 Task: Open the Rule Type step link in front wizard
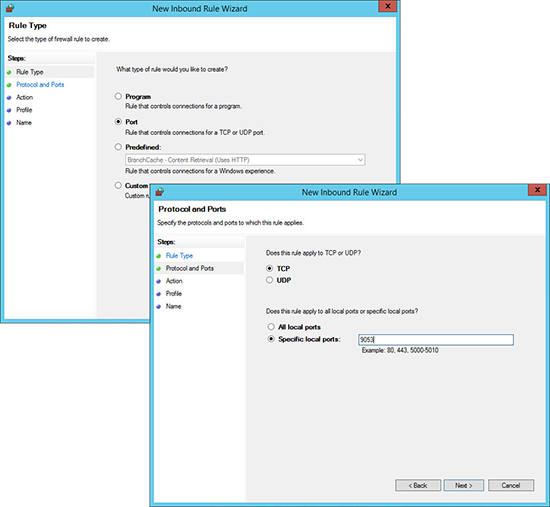pyautogui.click(x=179, y=255)
